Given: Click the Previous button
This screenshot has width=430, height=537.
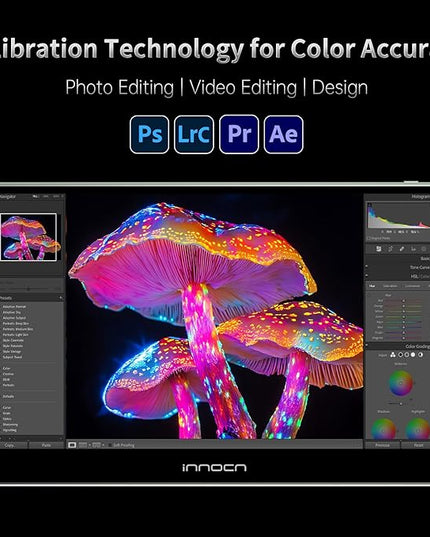Looking at the screenshot, I should (382, 445).
